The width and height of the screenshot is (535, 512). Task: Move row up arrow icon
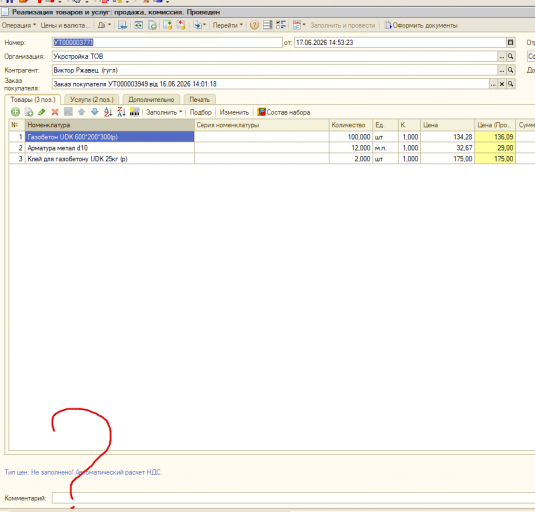point(82,112)
